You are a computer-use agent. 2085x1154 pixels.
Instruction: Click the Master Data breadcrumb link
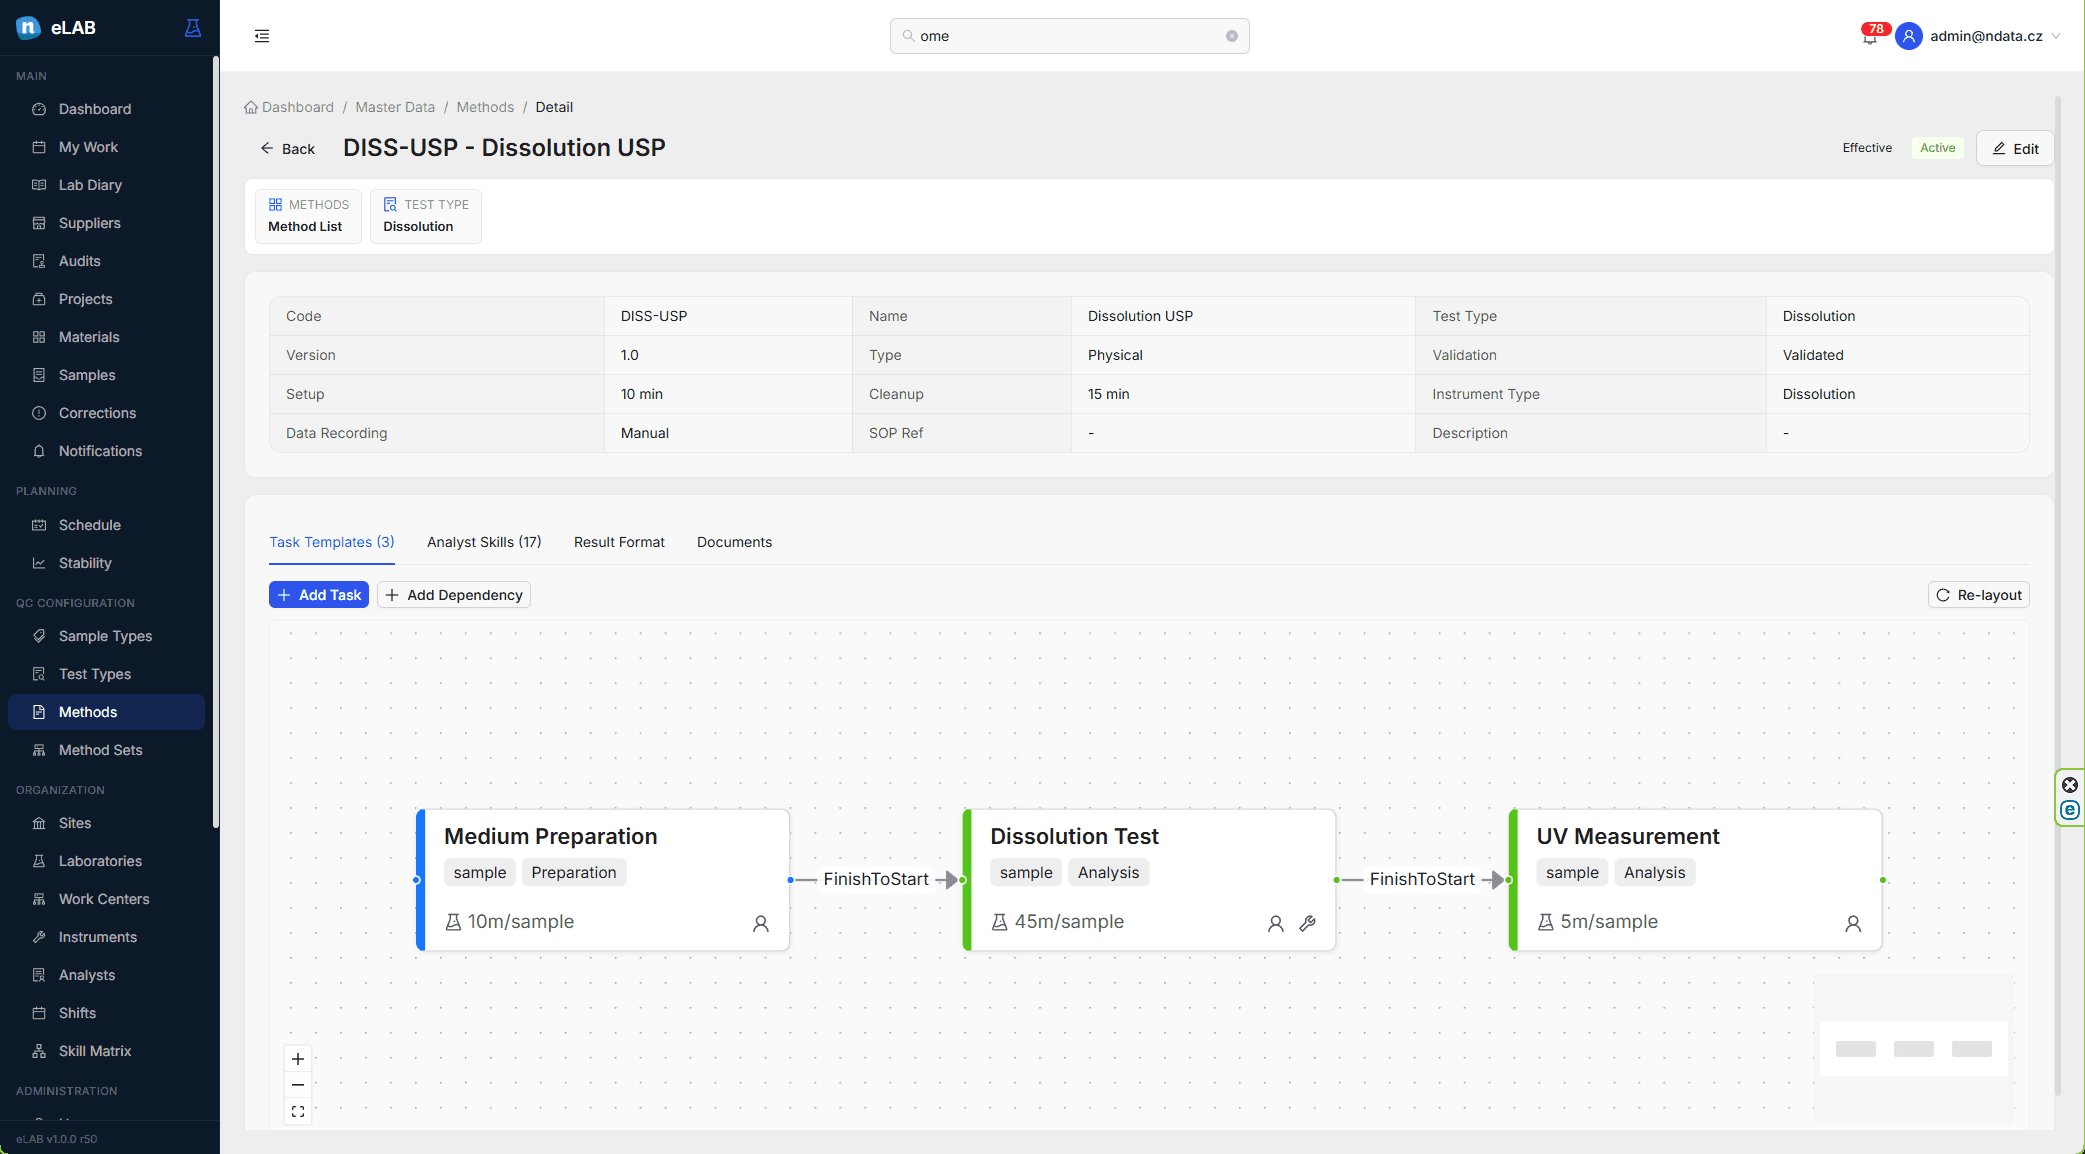(395, 107)
